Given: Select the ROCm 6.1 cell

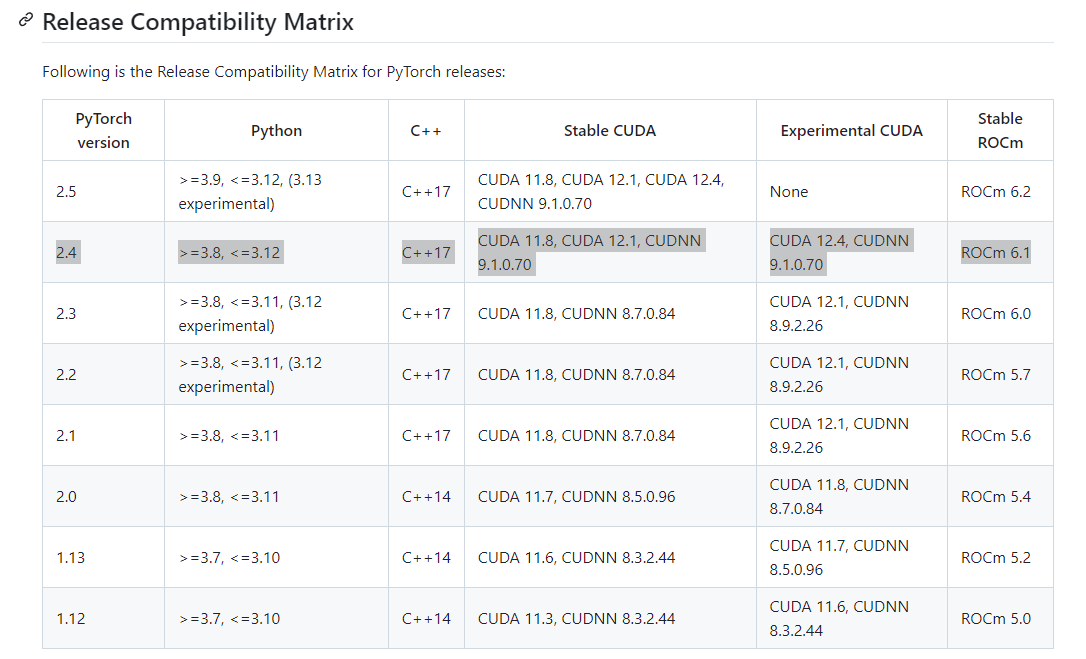Looking at the screenshot, I should pyautogui.click(x=995, y=252).
